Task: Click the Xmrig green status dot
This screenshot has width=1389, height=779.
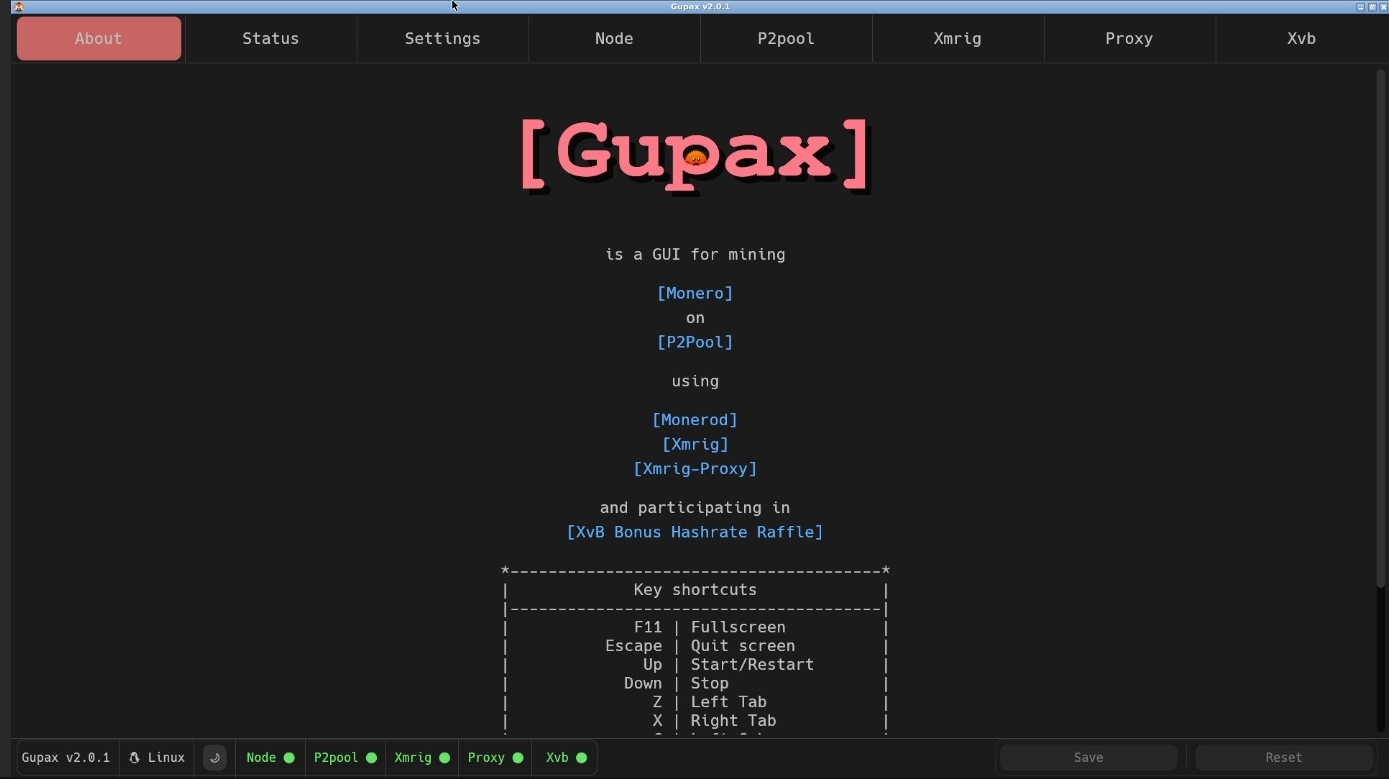Action: coord(444,758)
